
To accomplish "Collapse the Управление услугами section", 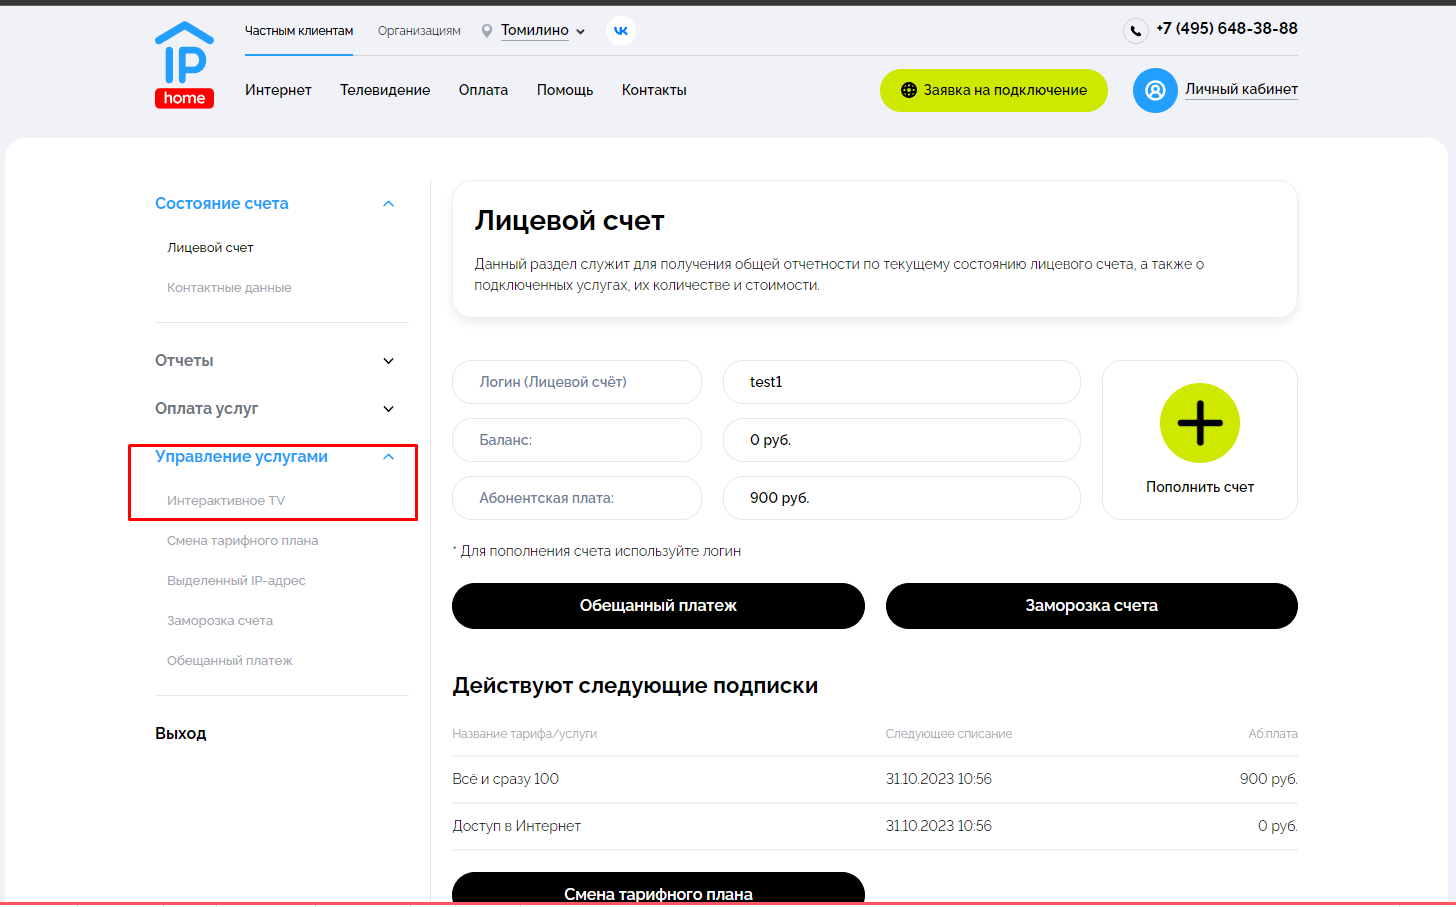I will pyautogui.click(x=388, y=457).
